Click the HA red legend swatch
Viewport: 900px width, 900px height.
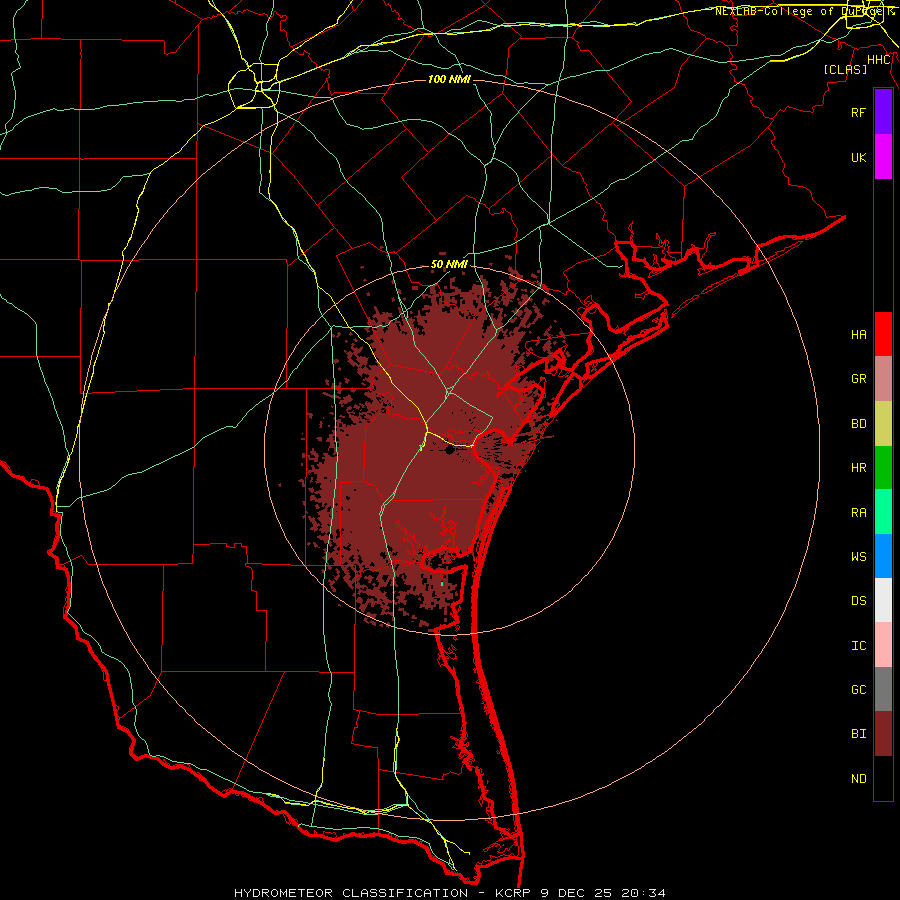pos(883,334)
